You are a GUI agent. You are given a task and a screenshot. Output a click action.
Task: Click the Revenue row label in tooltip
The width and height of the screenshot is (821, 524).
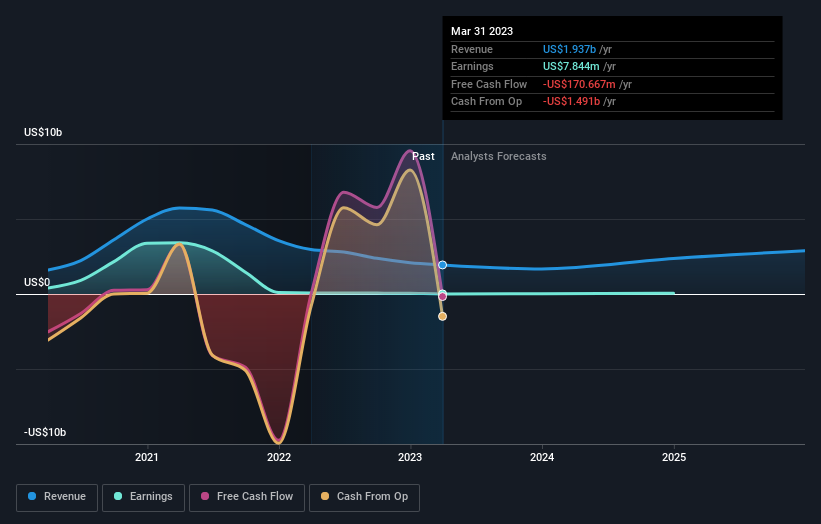tap(472, 49)
